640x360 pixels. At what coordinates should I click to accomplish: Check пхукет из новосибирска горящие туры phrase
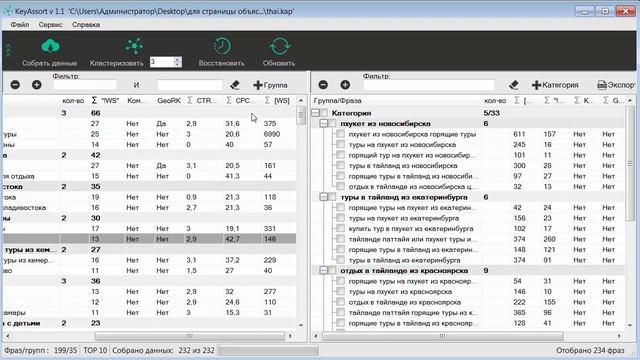(x=340, y=134)
